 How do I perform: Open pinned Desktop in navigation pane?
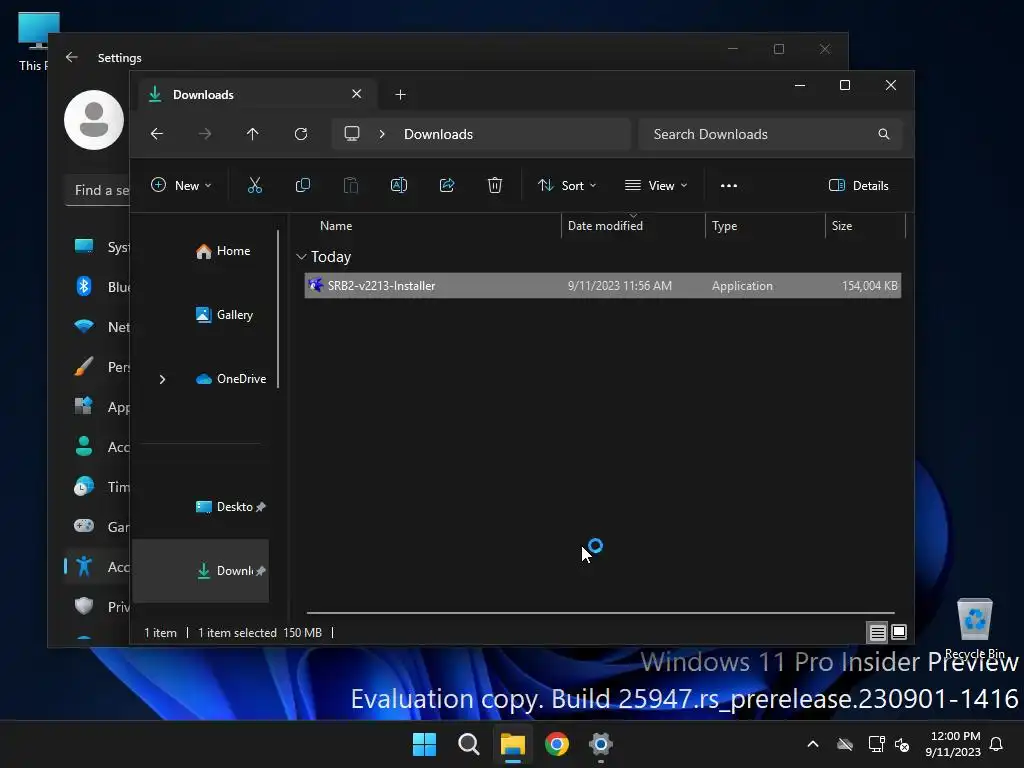[x=231, y=507]
